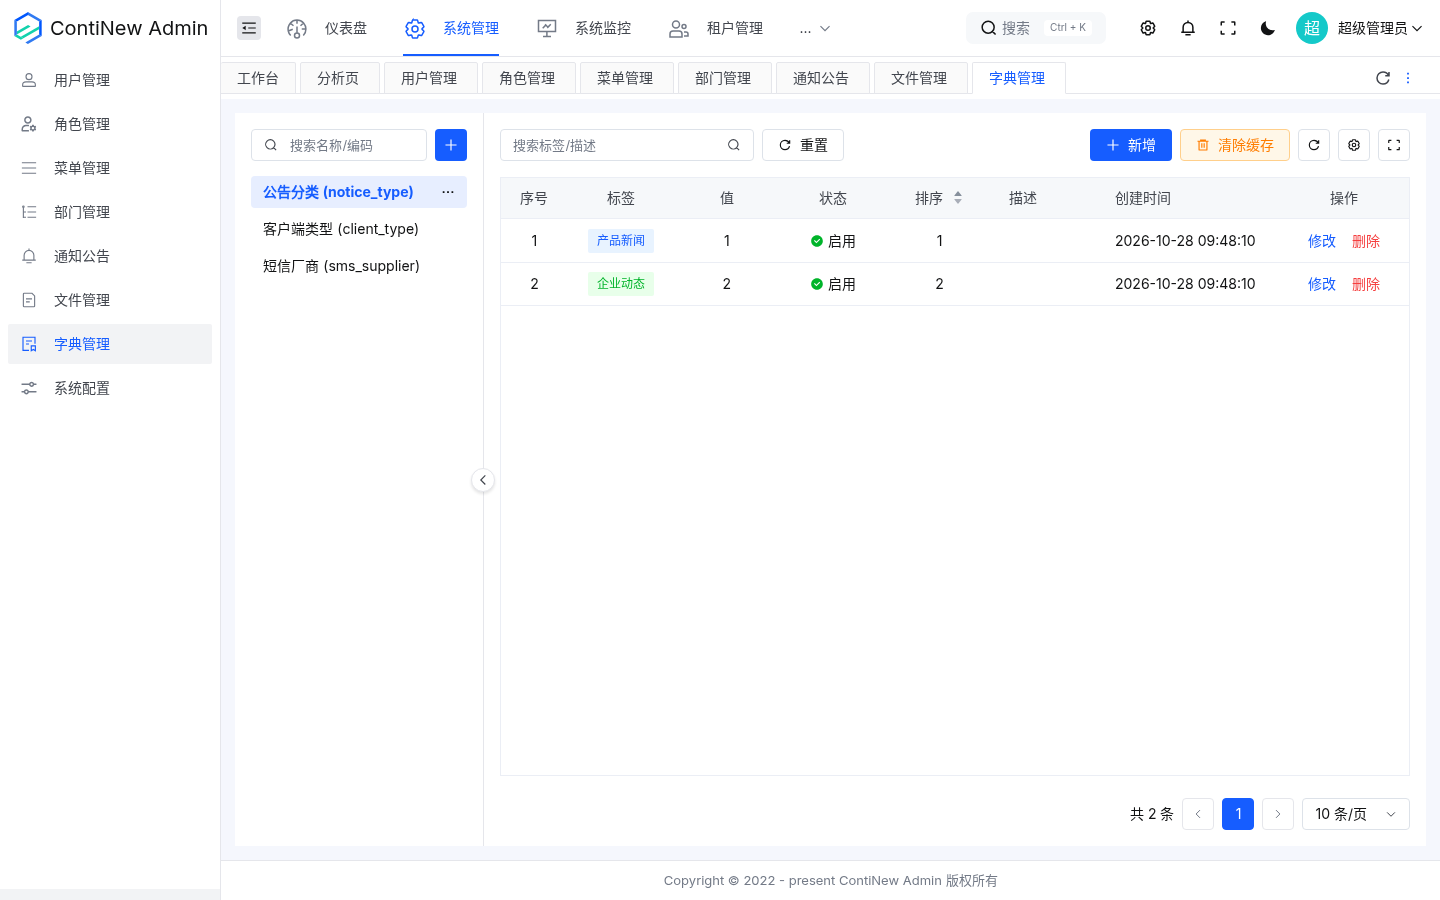Click 修改 for the 企业动态 row

point(1322,284)
